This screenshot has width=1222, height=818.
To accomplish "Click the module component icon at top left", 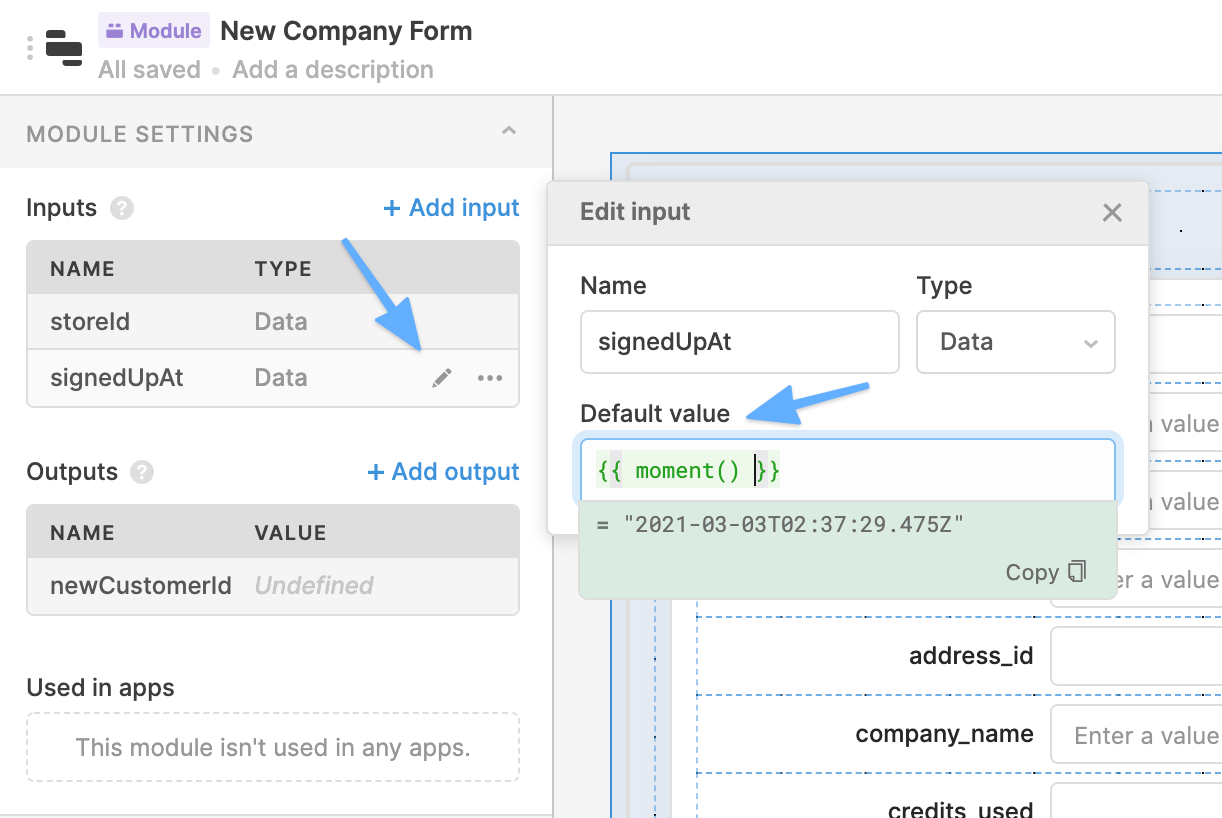I will pyautogui.click(x=65, y=47).
